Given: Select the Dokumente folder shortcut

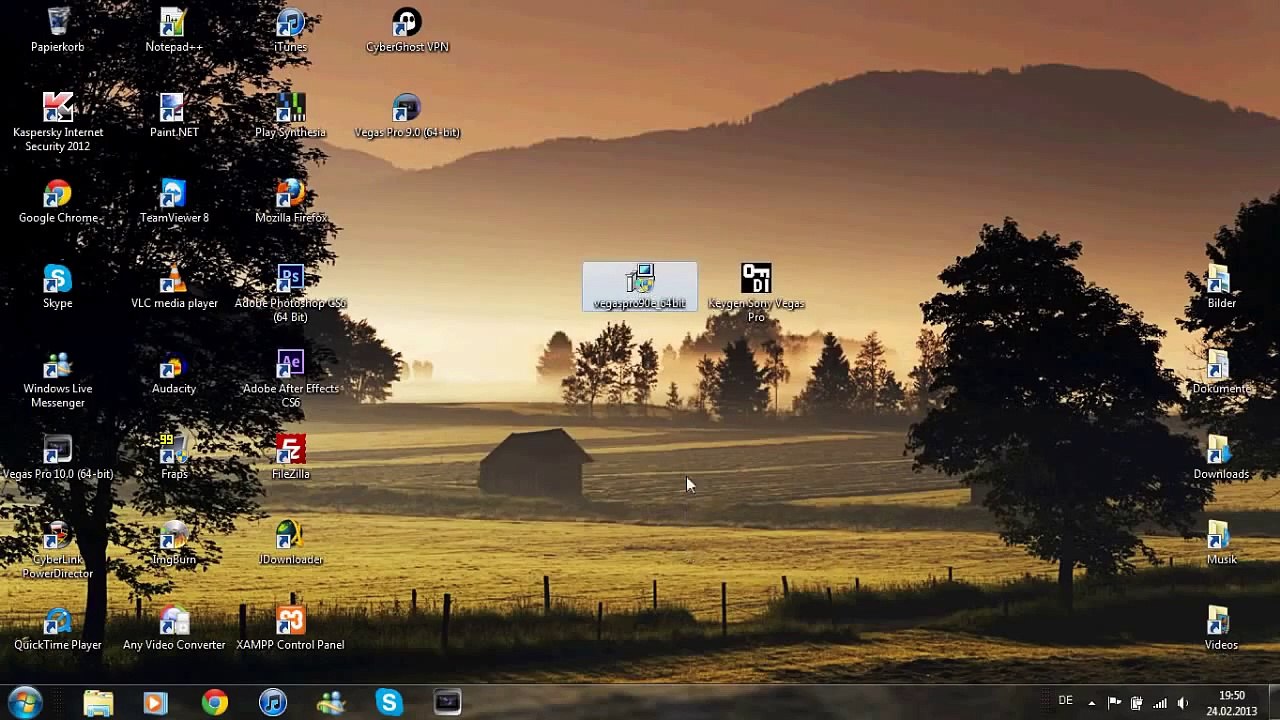Looking at the screenshot, I should (1221, 372).
